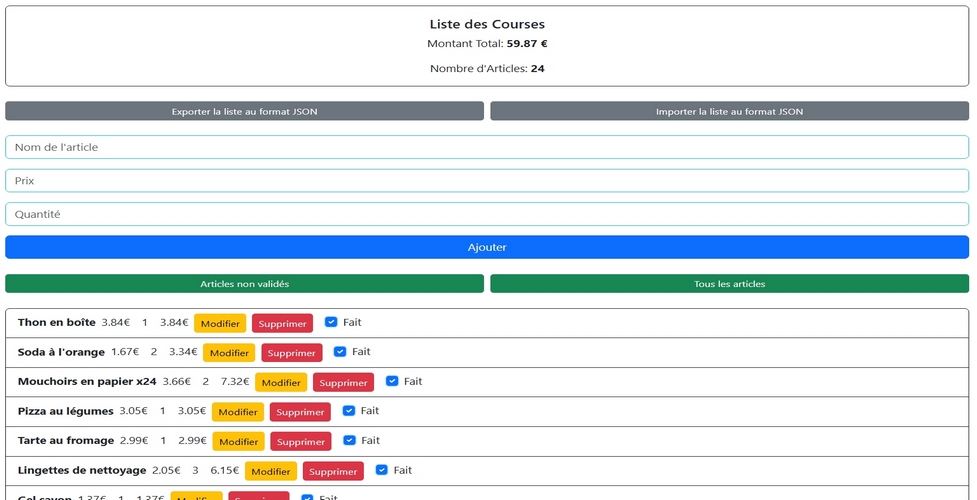The height and width of the screenshot is (500, 977).
Task: Click the 3.66€ unit price of Mouchoirs
Action: (177, 382)
